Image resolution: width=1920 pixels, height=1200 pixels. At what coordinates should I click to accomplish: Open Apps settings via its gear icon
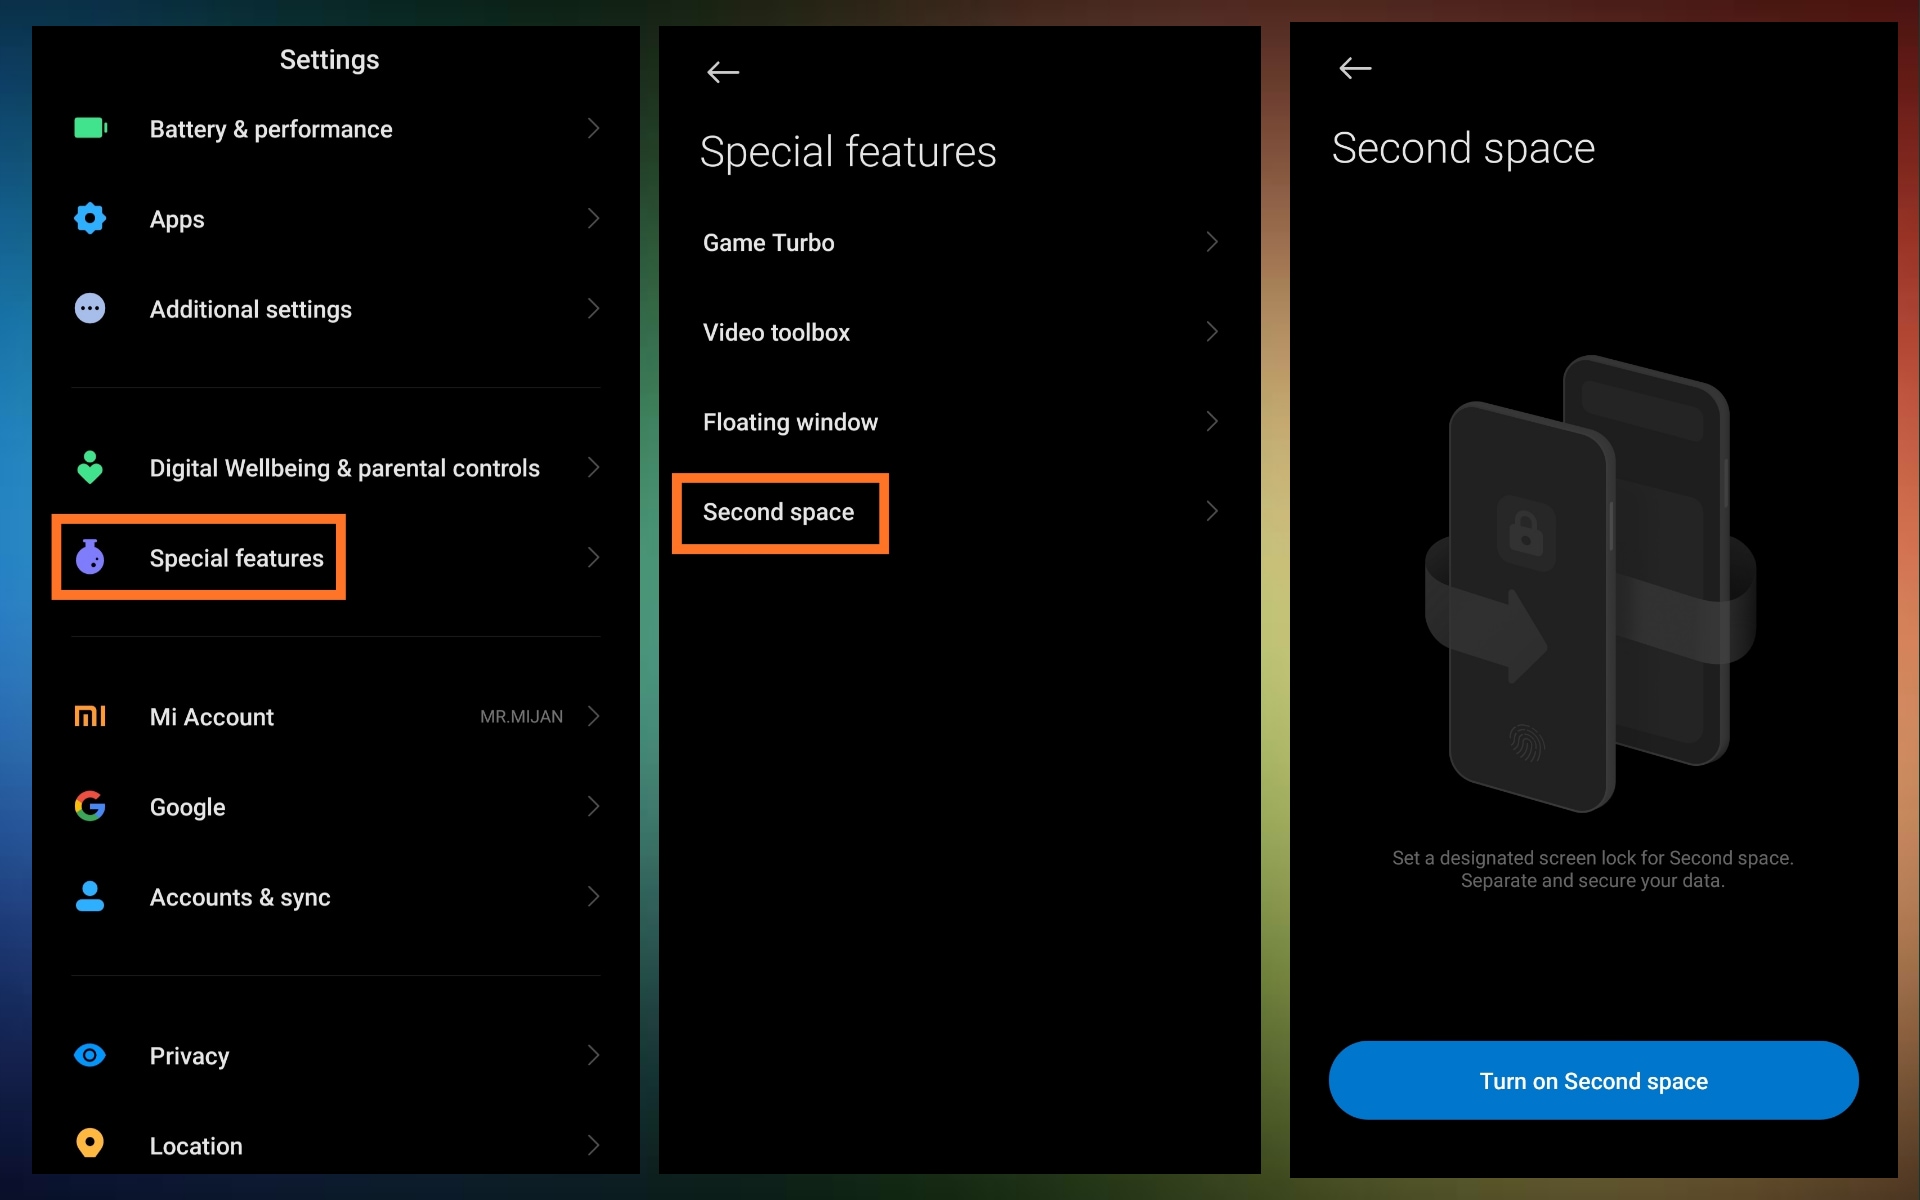coord(90,218)
